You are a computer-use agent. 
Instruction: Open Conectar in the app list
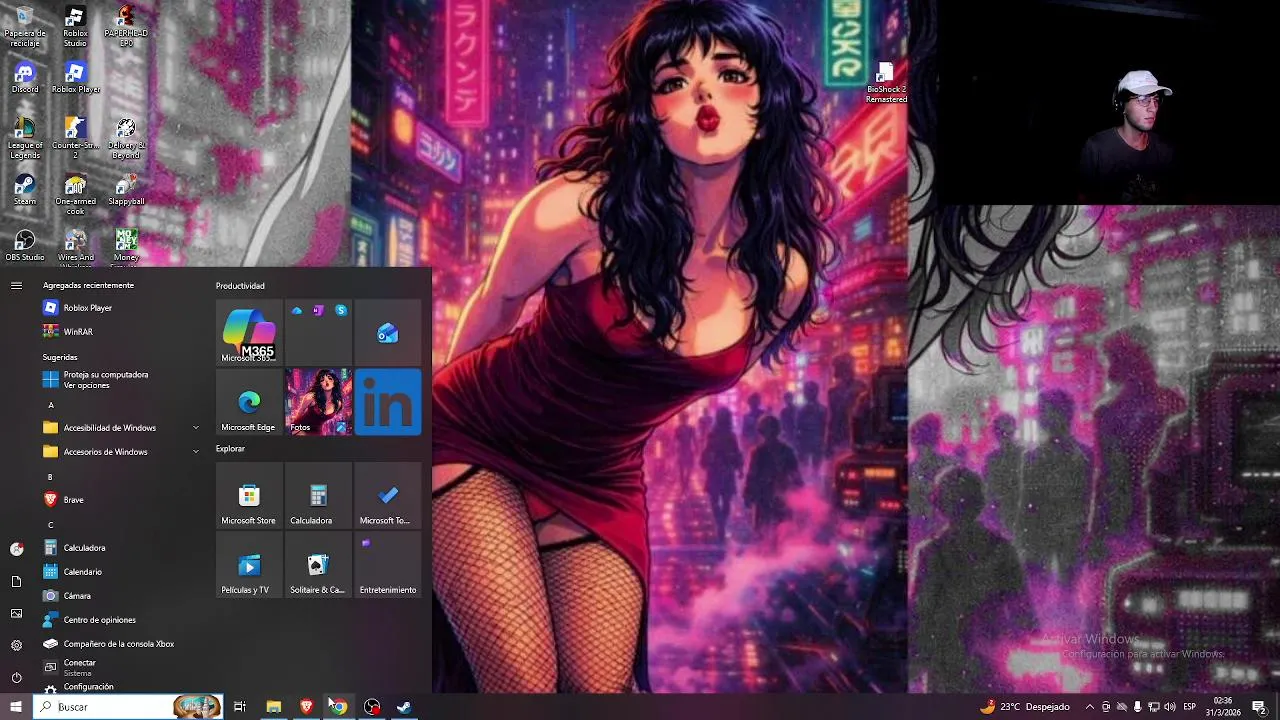[120, 667]
